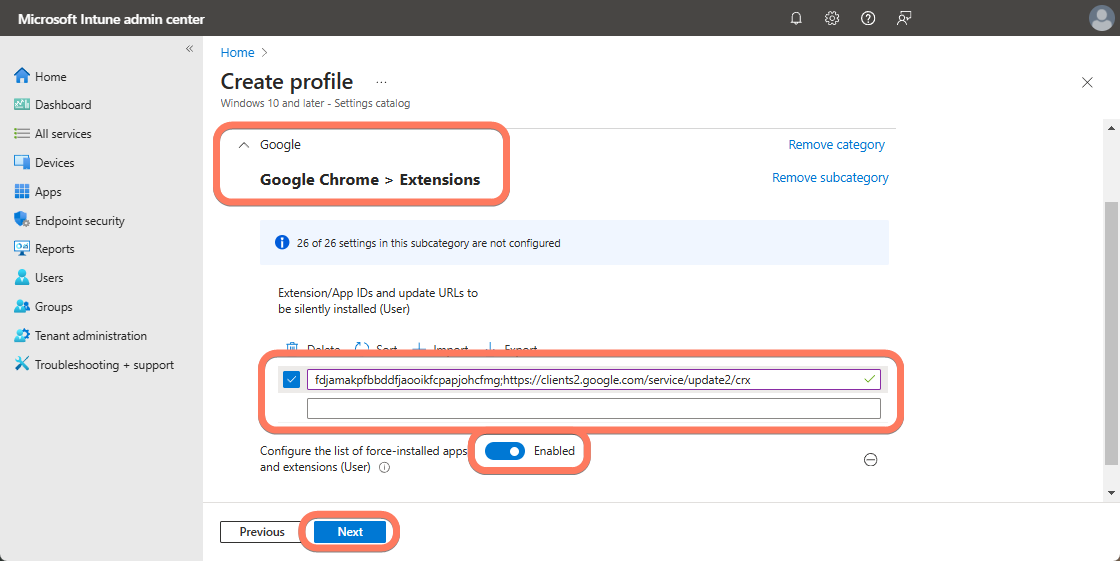
Task: Remove setting with the minus circle icon
Action: tap(870, 460)
